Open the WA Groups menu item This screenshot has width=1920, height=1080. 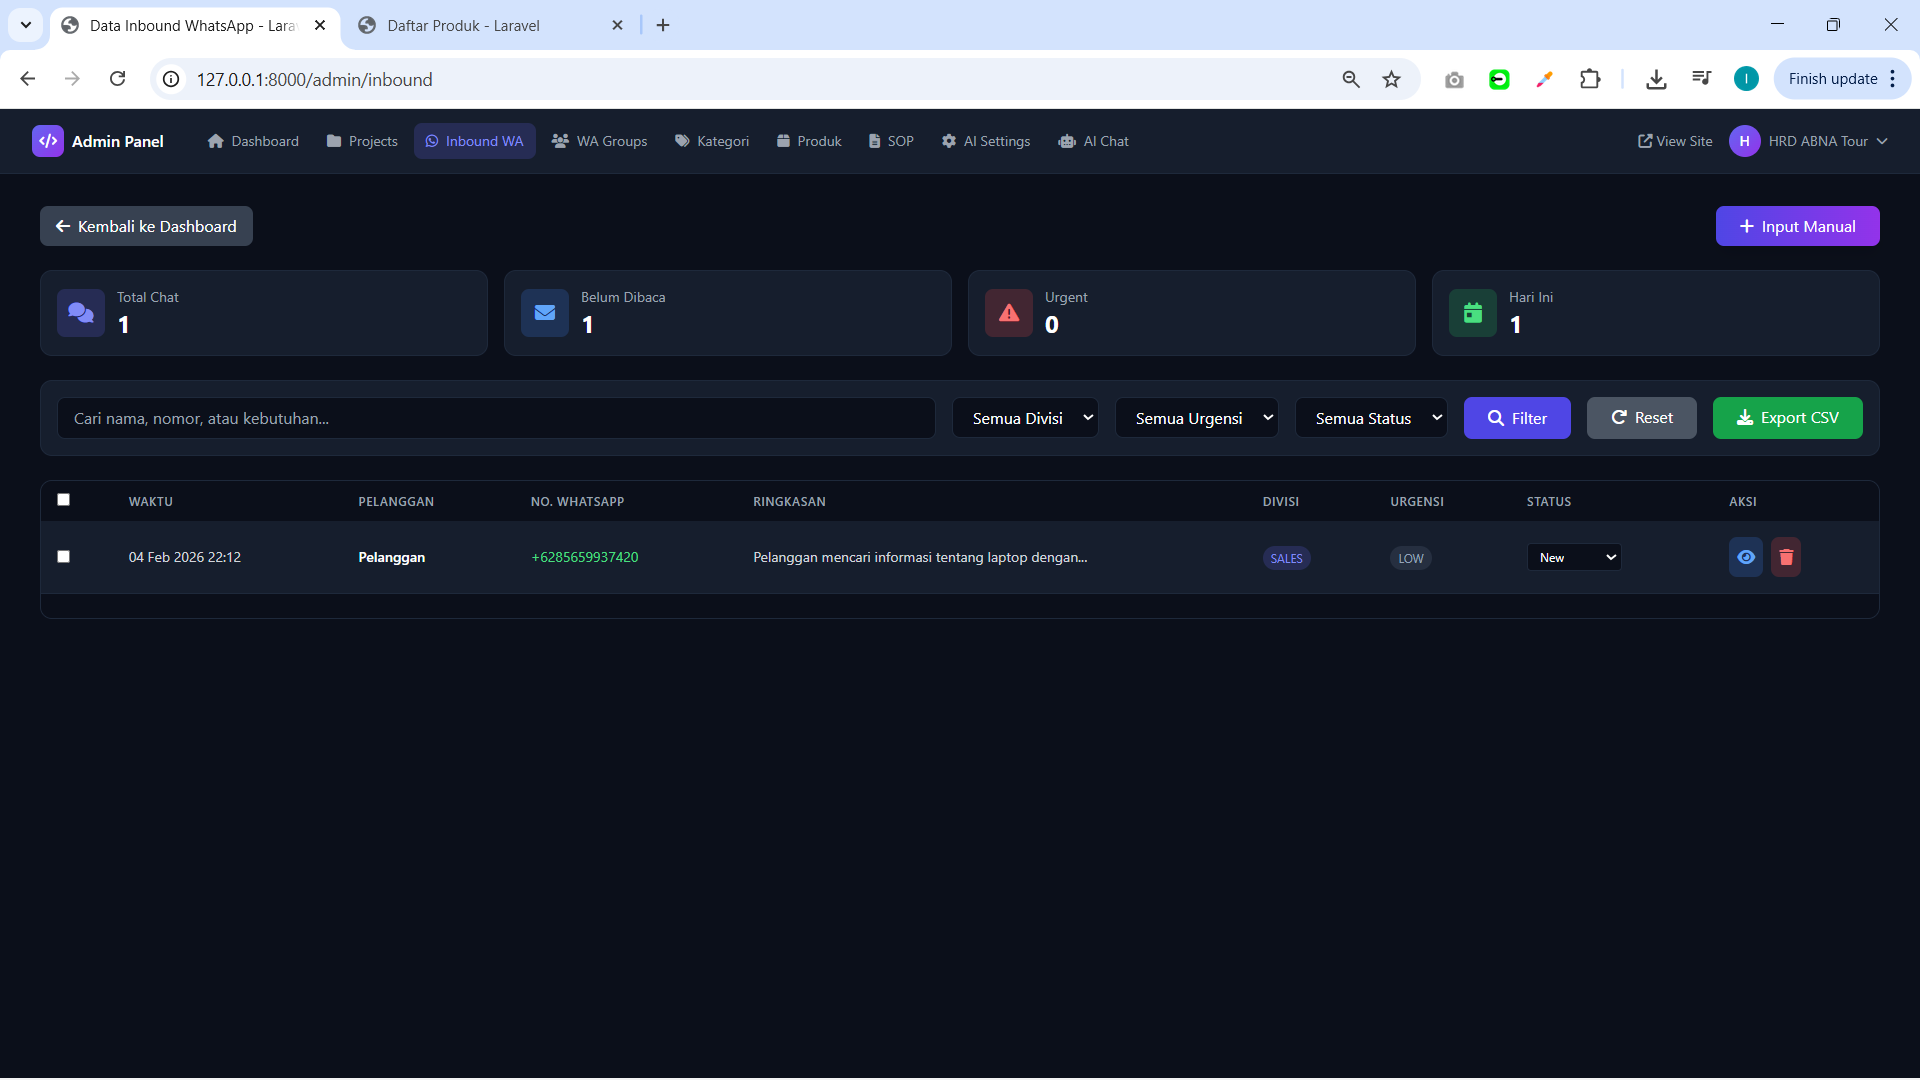[x=600, y=141]
